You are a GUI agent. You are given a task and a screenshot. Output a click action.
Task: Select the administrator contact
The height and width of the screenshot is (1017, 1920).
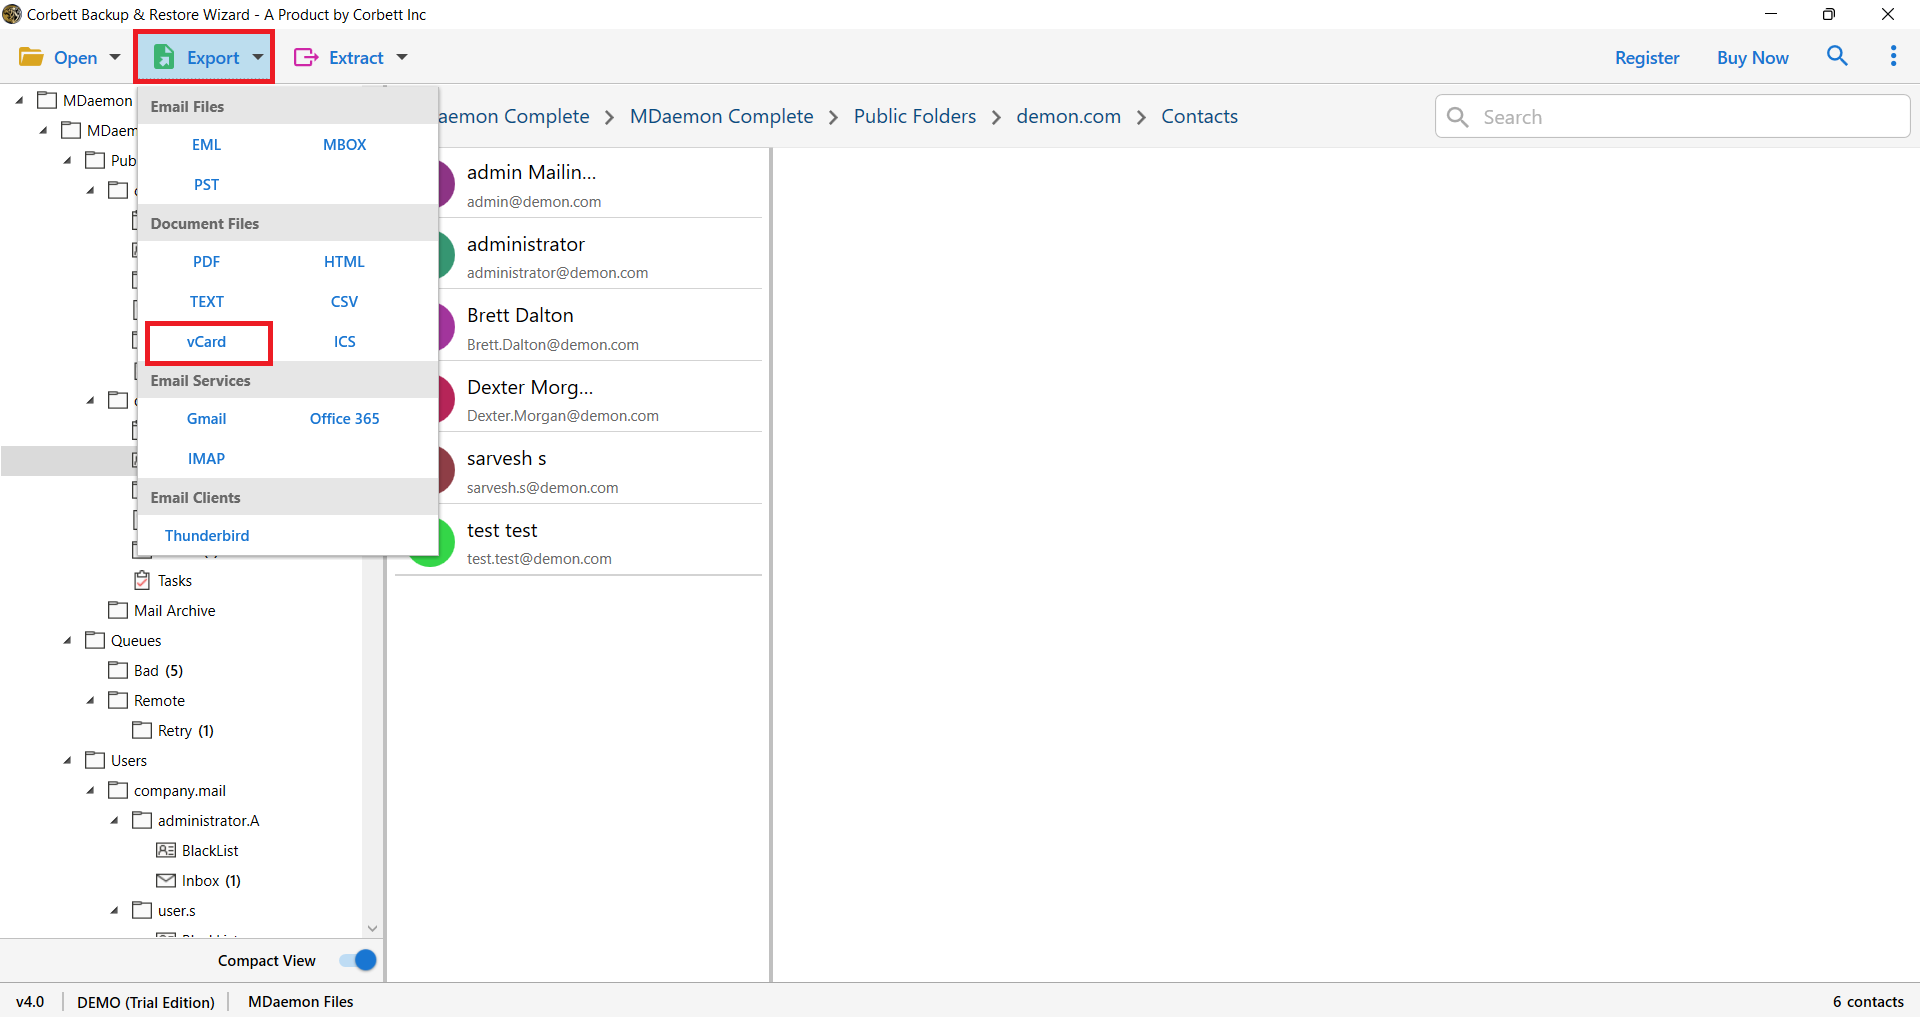[580, 256]
